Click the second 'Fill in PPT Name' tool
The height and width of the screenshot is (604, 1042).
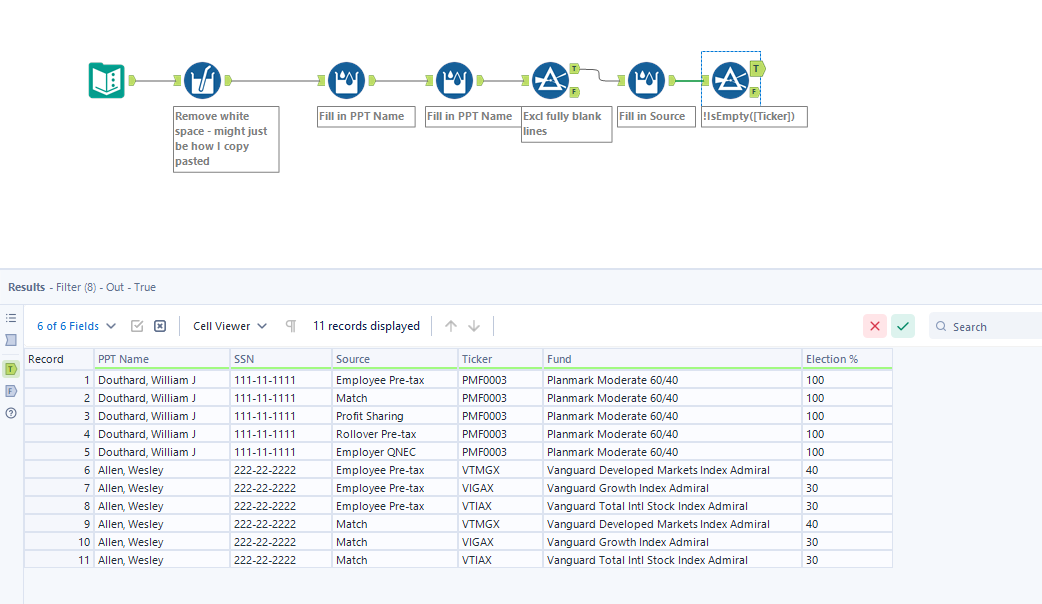(x=454, y=80)
